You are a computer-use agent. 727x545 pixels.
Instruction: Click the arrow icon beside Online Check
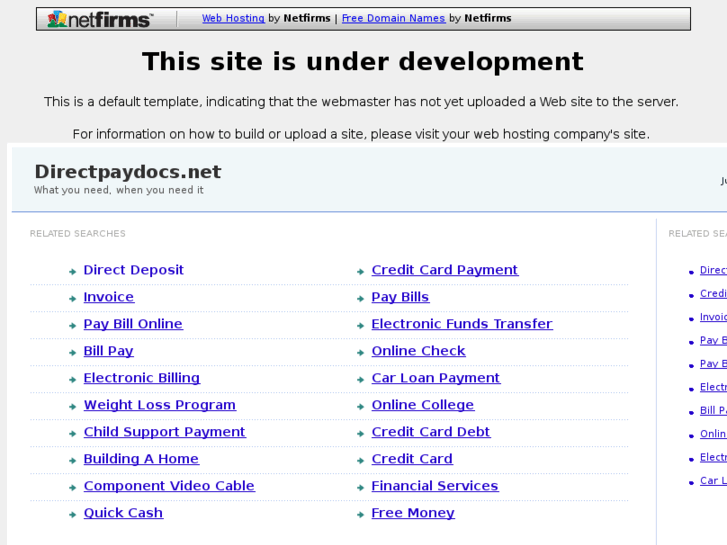point(360,353)
